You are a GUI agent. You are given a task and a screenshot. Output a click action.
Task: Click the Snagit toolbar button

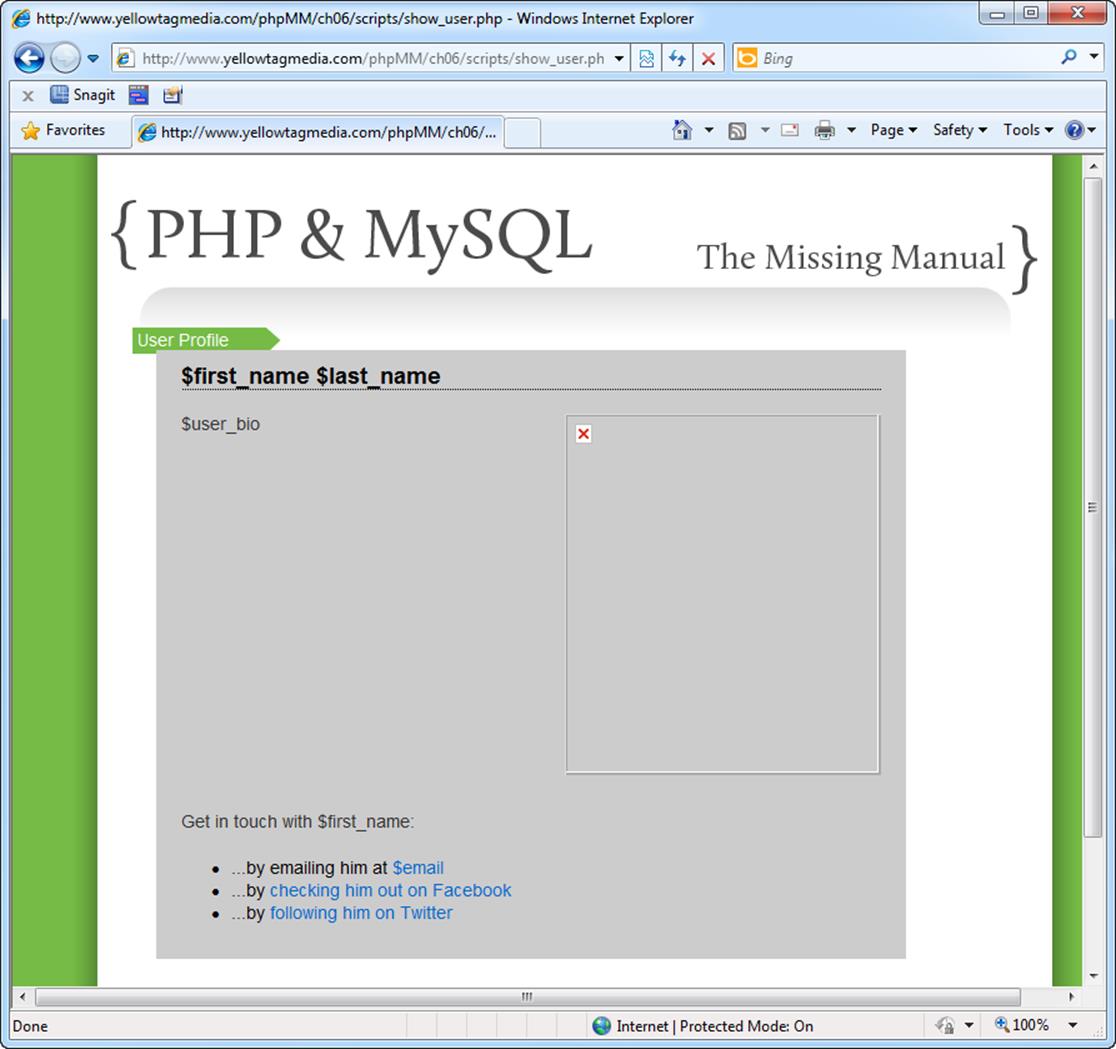click(83, 95)
